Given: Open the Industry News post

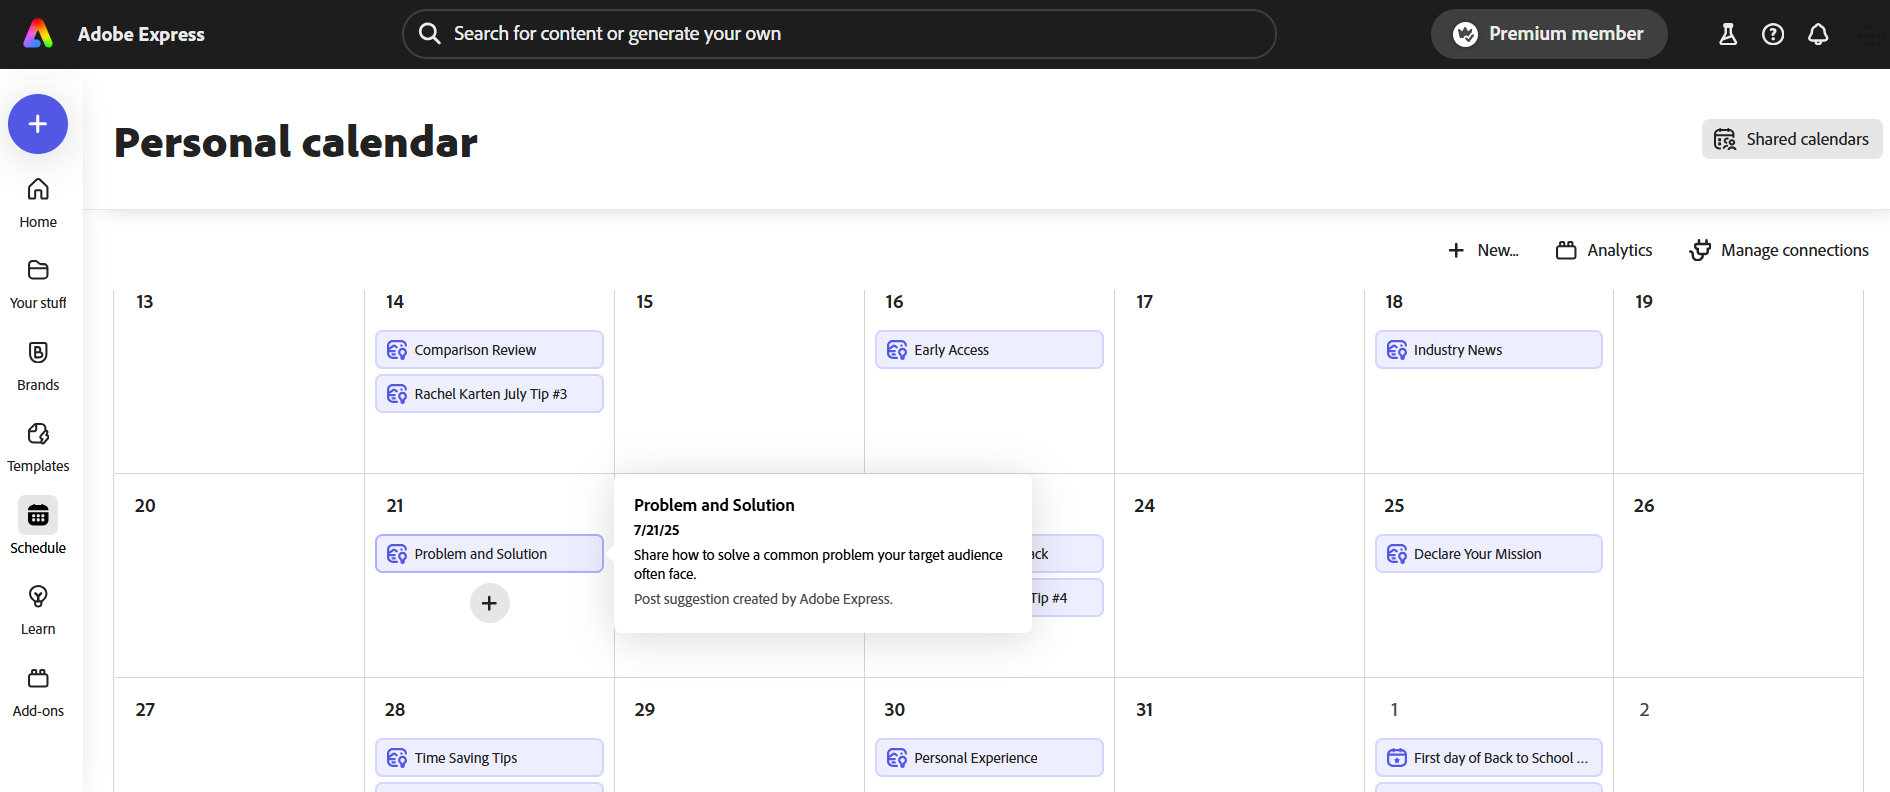Looking at the screenshot, I should pos(1488,350).
